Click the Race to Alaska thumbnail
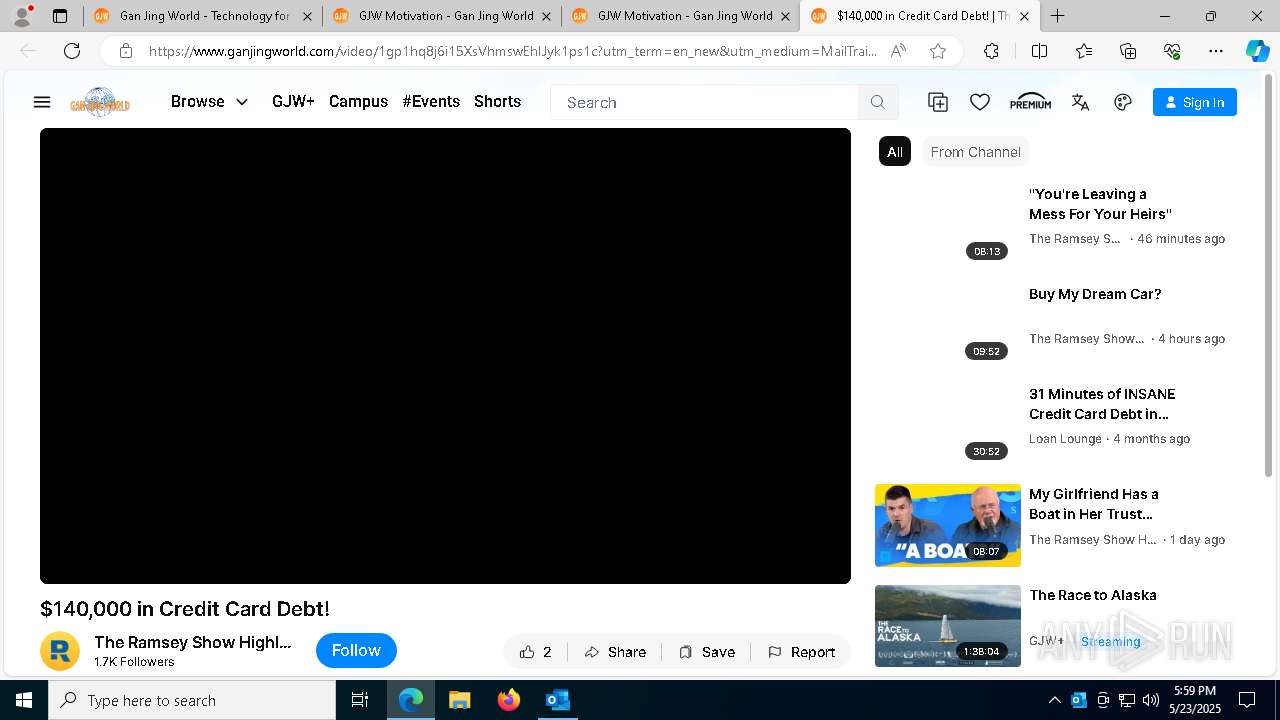Screen dimensions: 1280x720 click(x=948, y=626)
